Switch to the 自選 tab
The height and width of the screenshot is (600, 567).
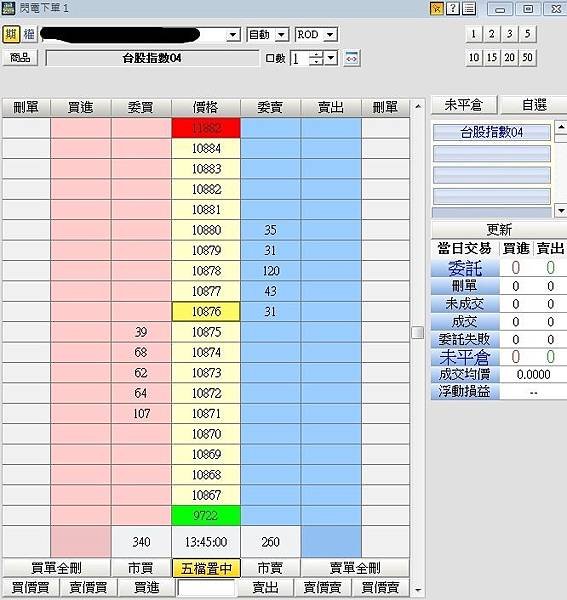[534, 104]
